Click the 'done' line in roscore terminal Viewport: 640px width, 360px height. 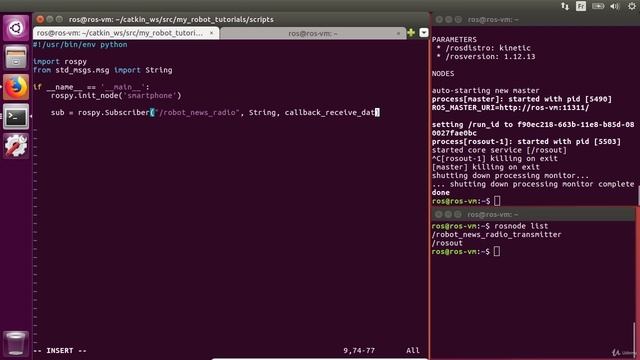click(441, 193)
